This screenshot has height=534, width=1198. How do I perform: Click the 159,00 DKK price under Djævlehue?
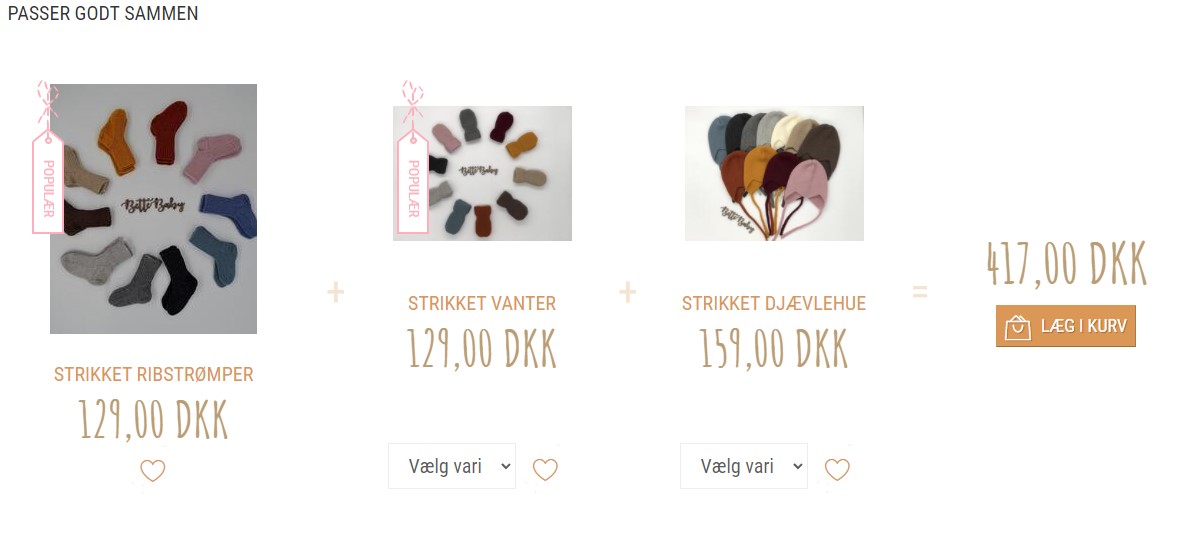(774, 348)
